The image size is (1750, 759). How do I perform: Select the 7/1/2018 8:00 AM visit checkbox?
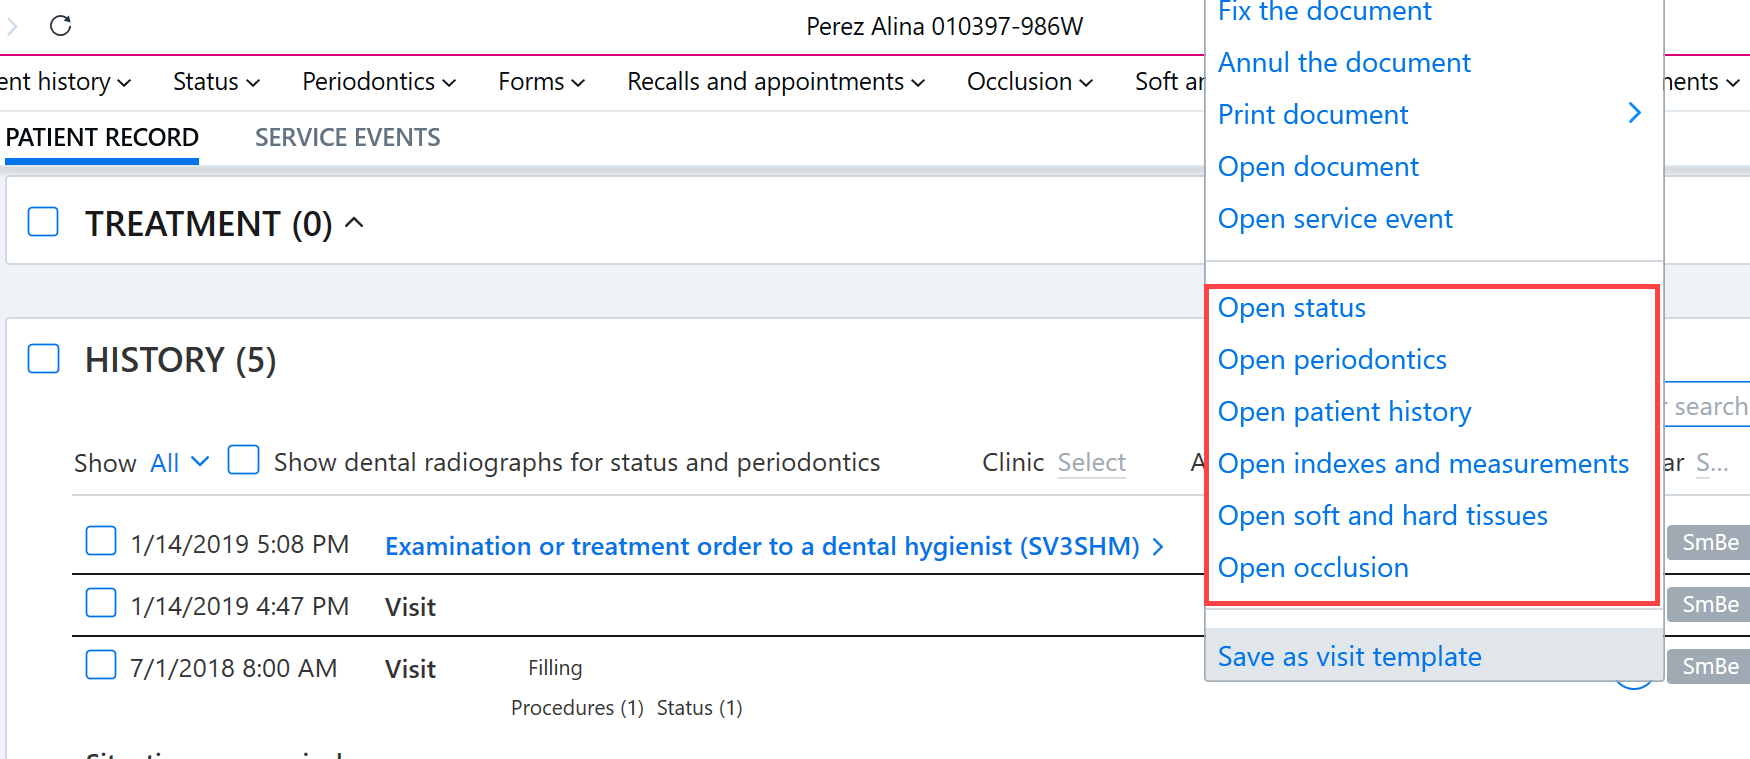pyautogui.click(x=101, y=665)
